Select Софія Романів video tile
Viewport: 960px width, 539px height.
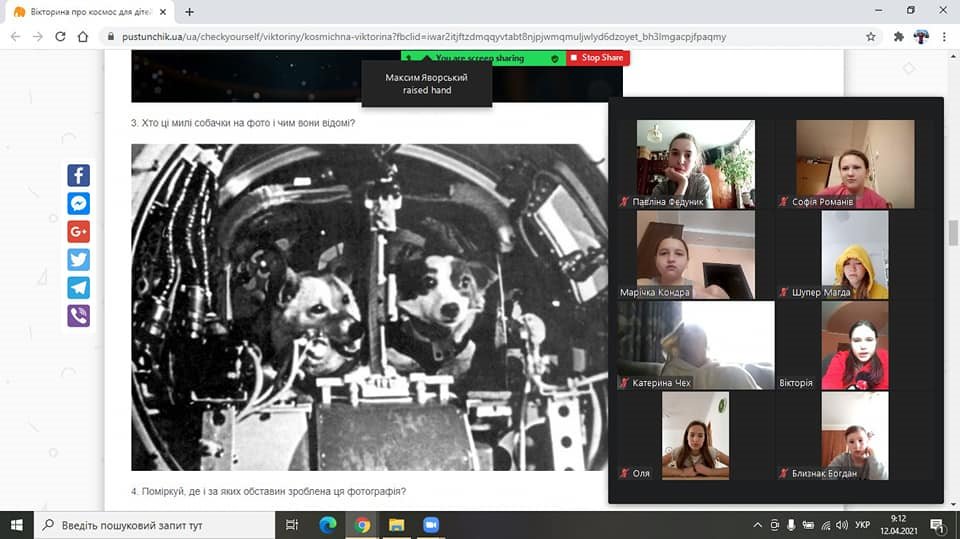pos(855,164)
